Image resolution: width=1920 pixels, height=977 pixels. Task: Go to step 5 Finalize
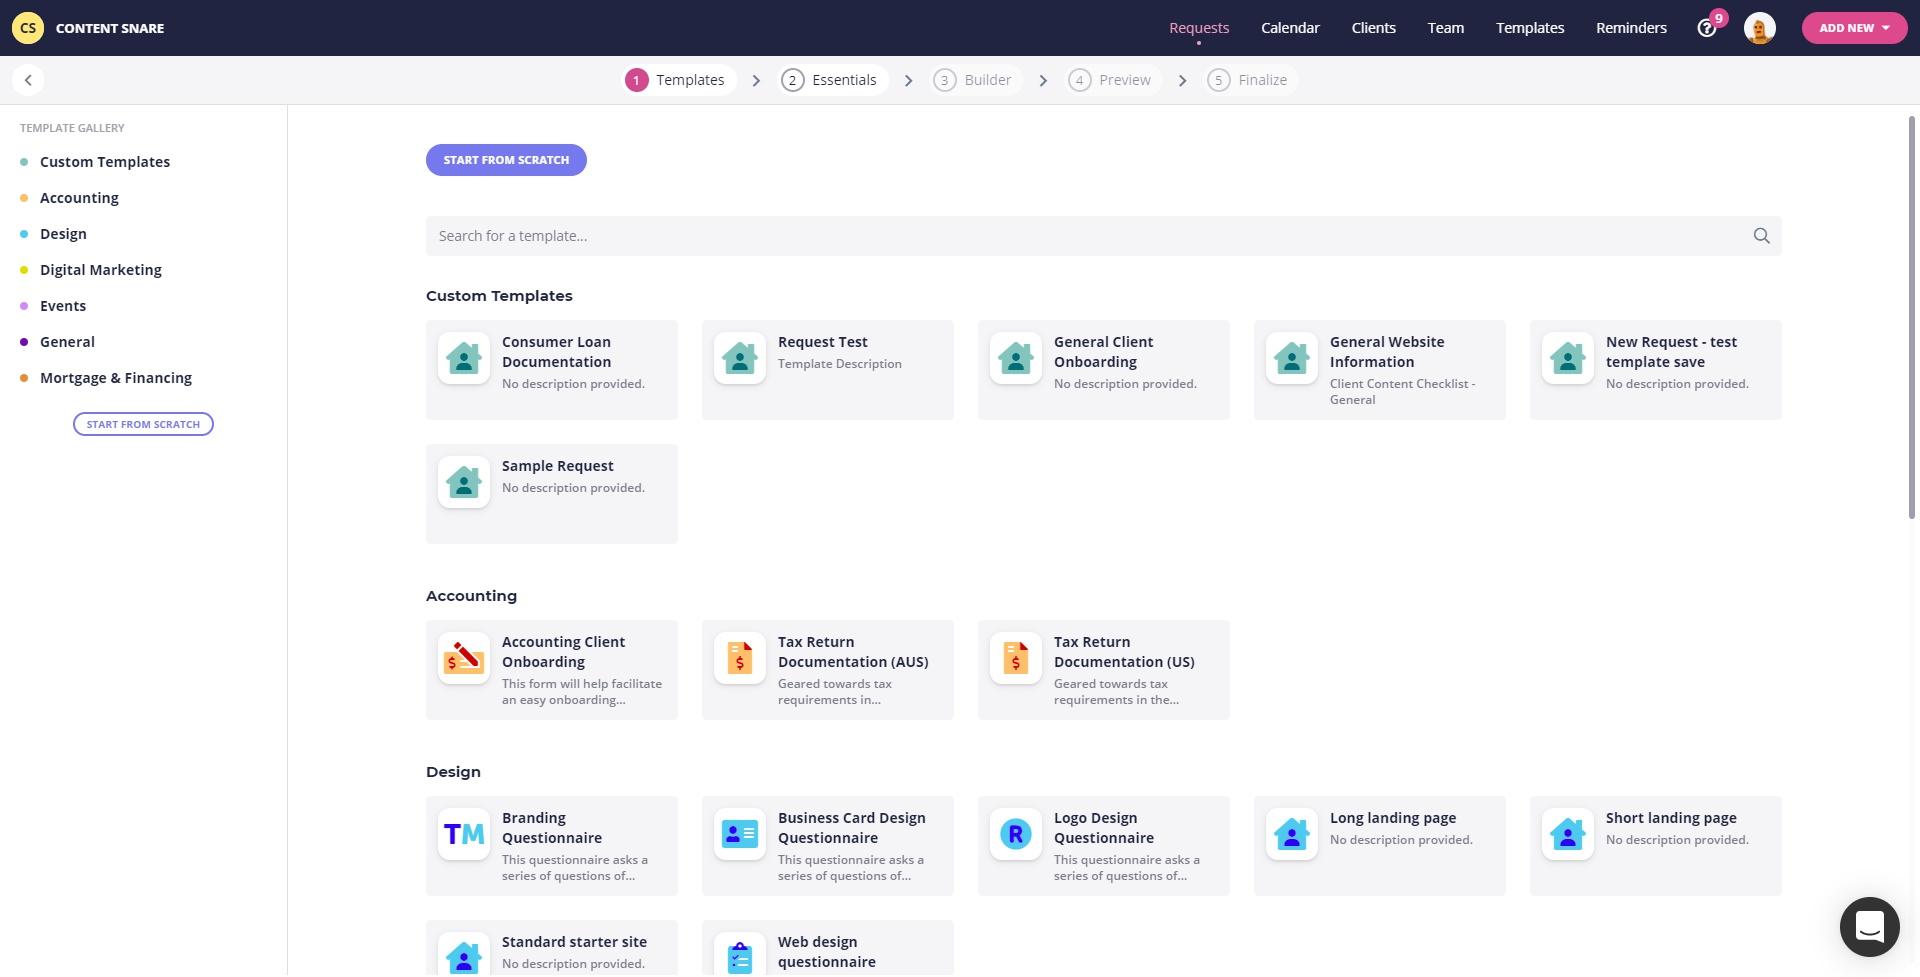[1249, 80]
